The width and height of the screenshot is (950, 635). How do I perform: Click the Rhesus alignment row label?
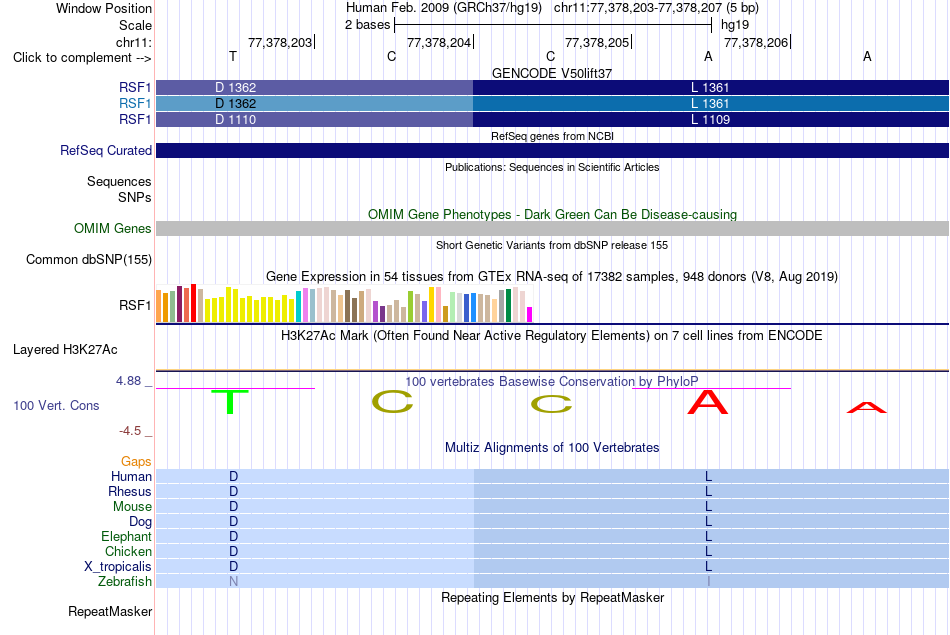[130, 491]
